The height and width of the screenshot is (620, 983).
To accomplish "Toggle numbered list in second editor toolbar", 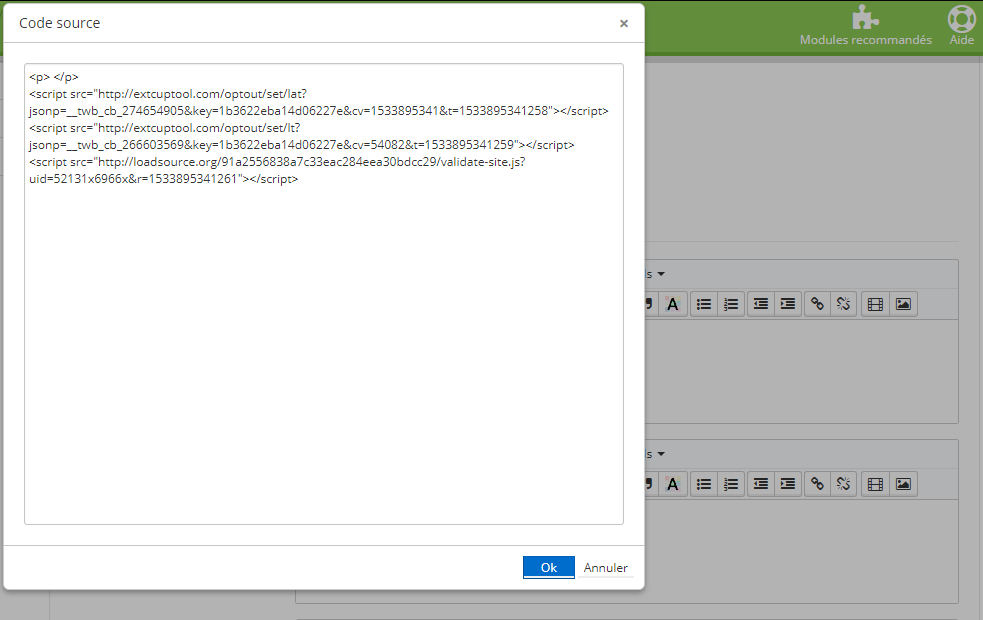I will [x=731, y=484].
